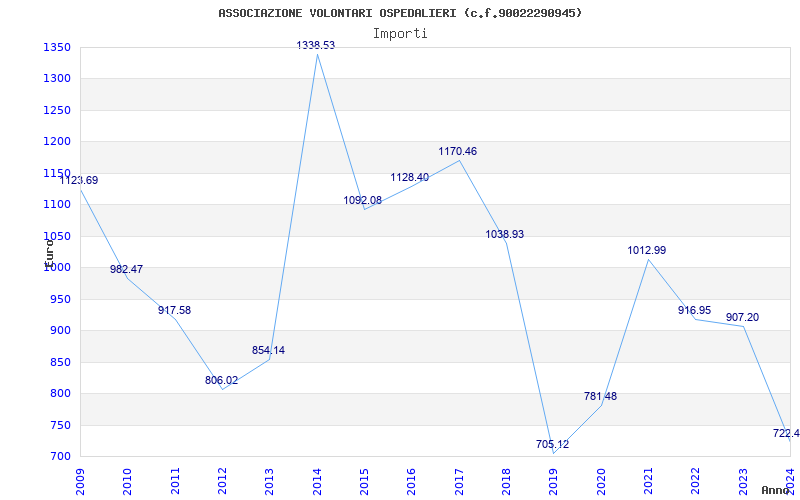Click the 907.20 value label
Screen dimensions: 800x500
coord(742,317)
